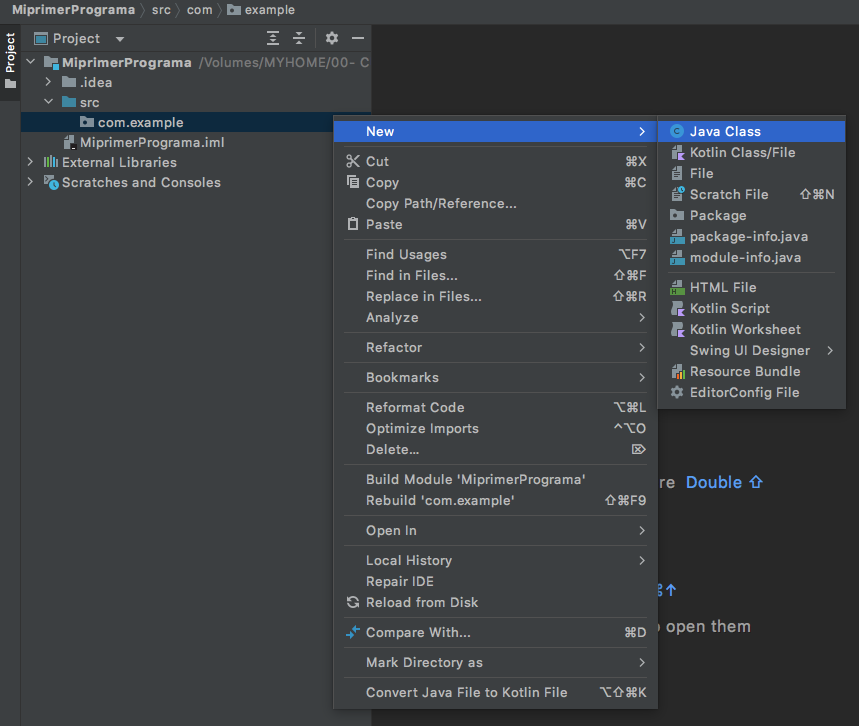Image resolution: width=859 pixels, height=726 pixels.
Task: Choose Reformat Code
Action: click(x=495, y=407)
